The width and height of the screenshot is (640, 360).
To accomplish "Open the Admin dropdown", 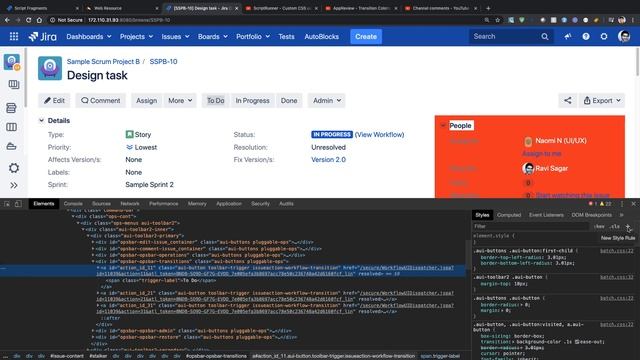I will [327, 100].
